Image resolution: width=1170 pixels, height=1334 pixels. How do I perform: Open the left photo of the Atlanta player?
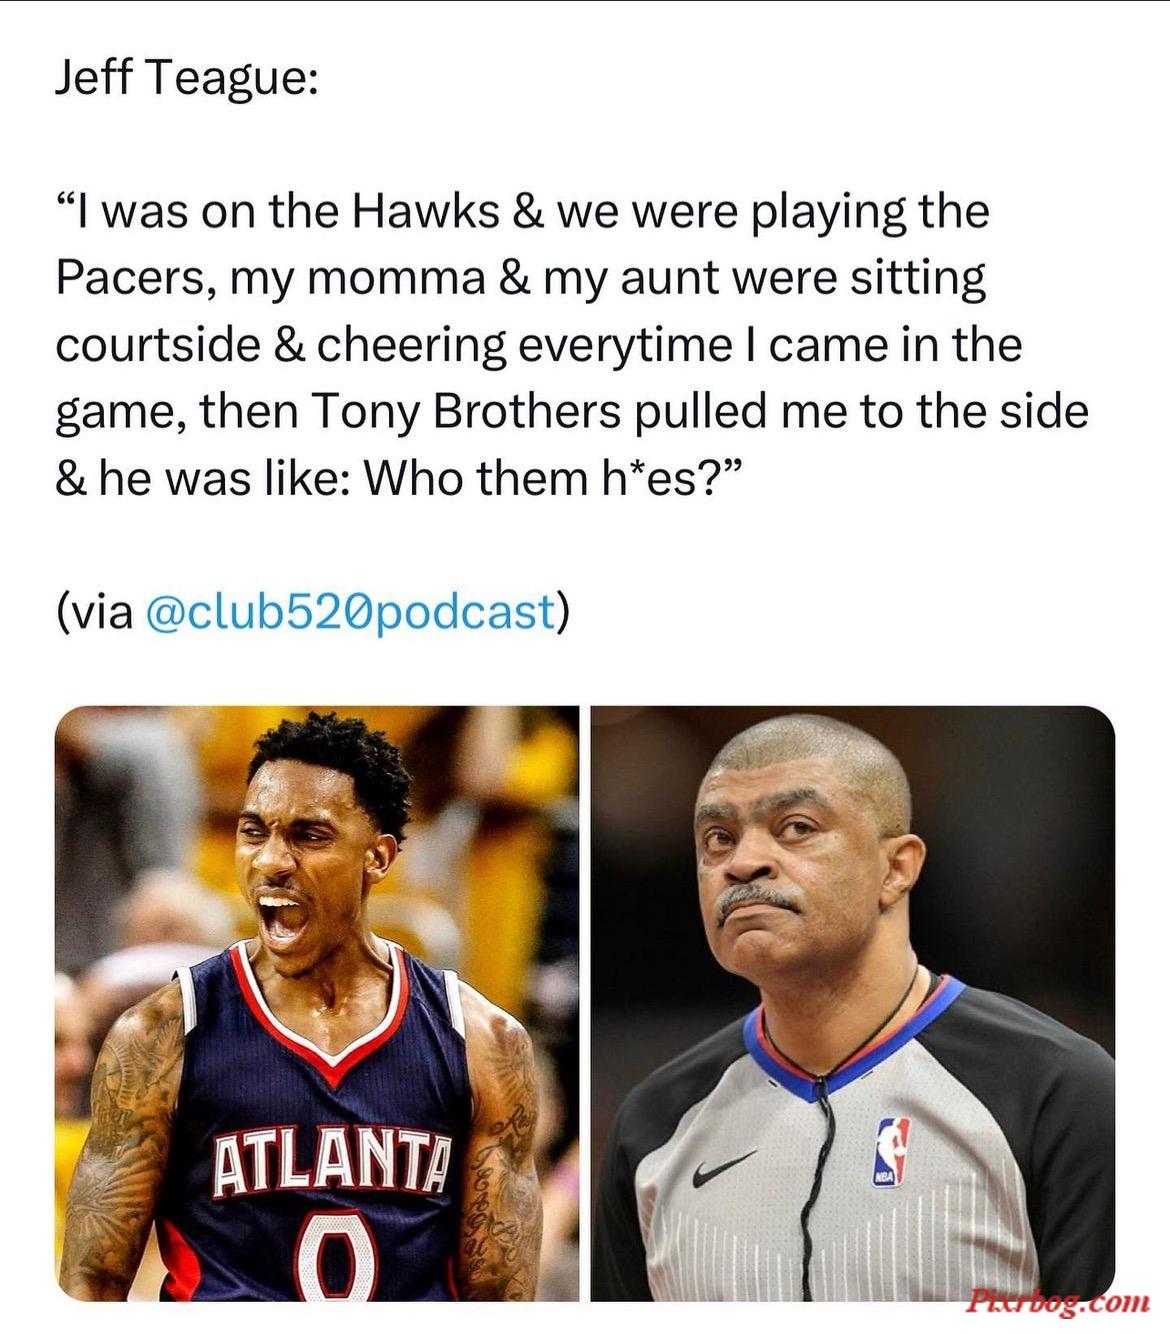click(317, 1003)
